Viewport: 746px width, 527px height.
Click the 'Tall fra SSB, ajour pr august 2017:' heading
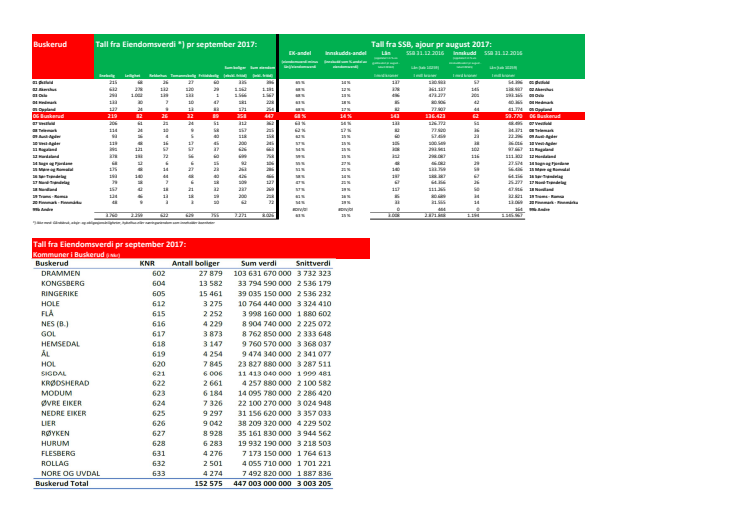(431, 44)
